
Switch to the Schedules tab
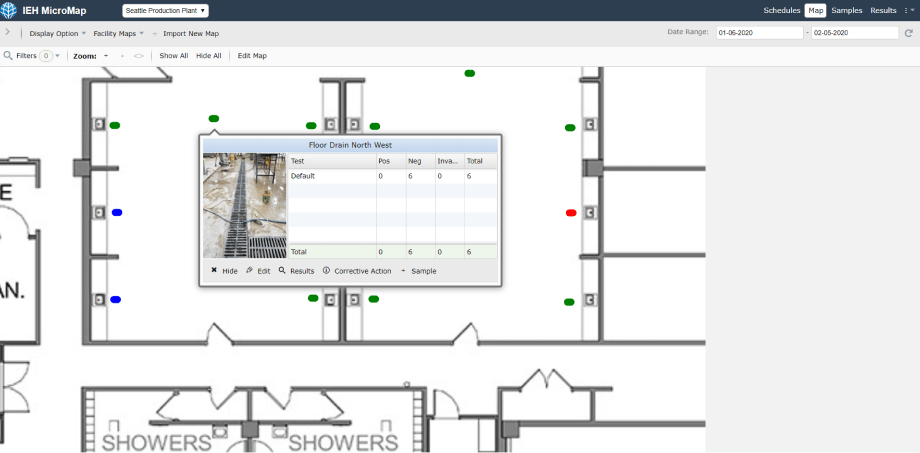781,10
